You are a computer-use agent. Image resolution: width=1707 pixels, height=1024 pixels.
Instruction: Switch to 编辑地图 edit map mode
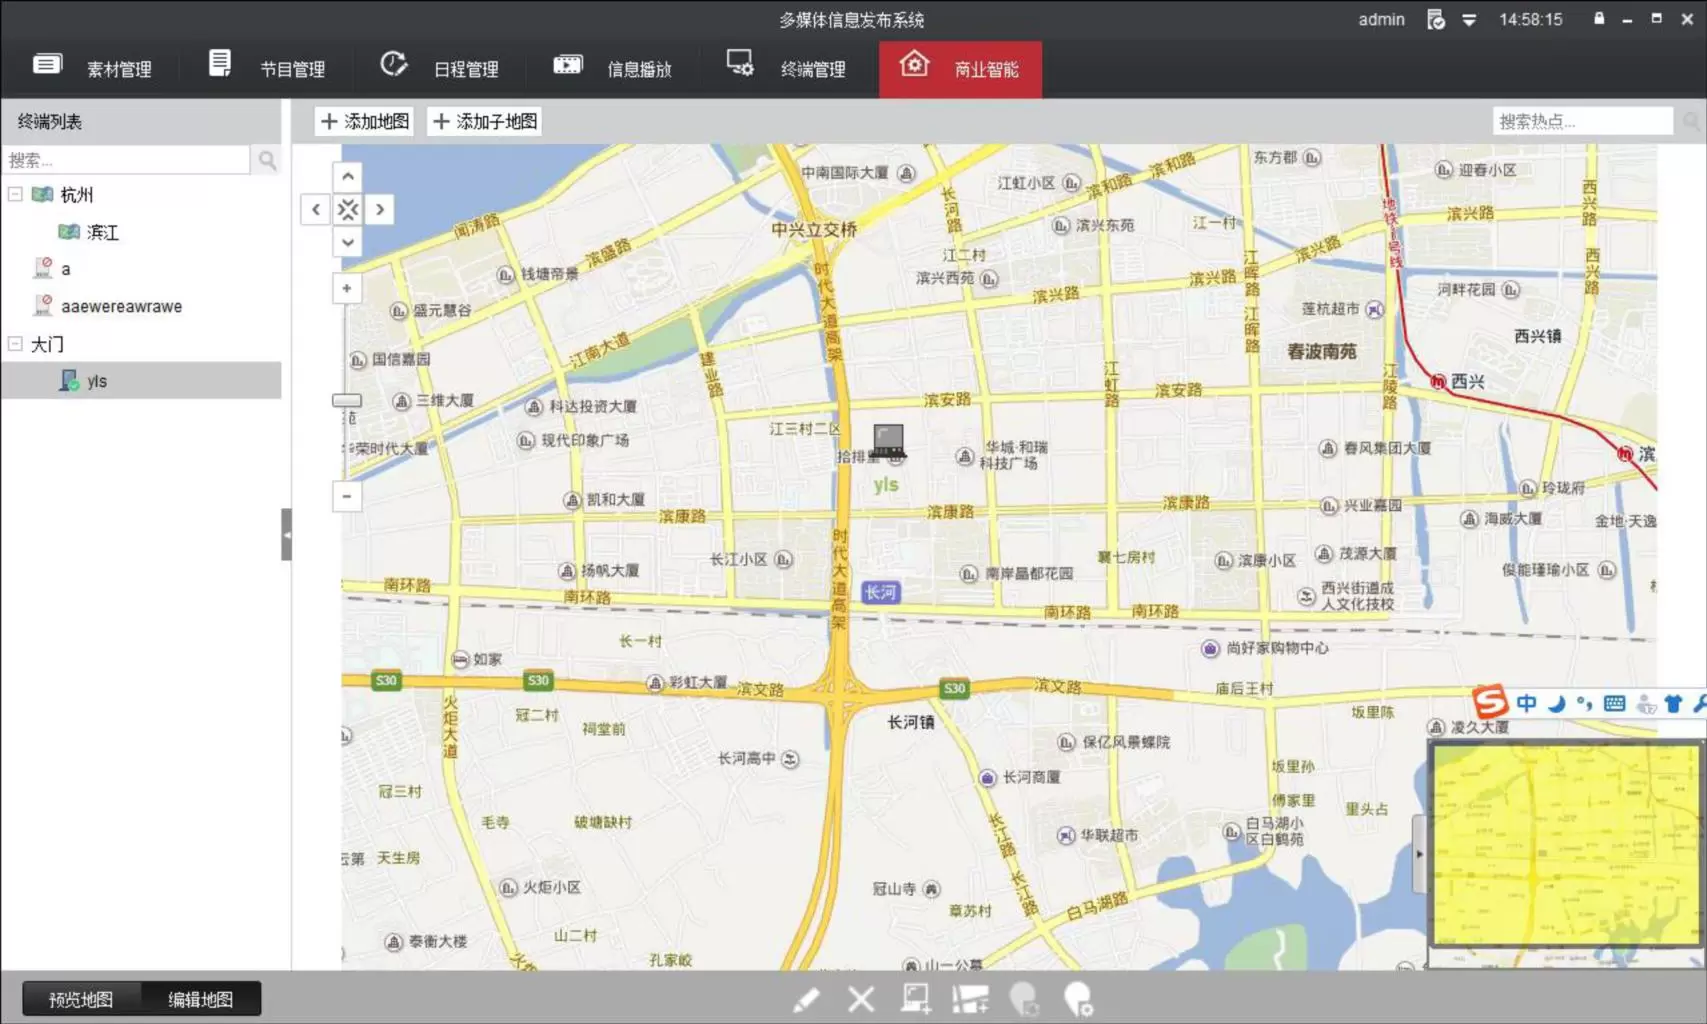pyautogui.click(x=200, y=999)
